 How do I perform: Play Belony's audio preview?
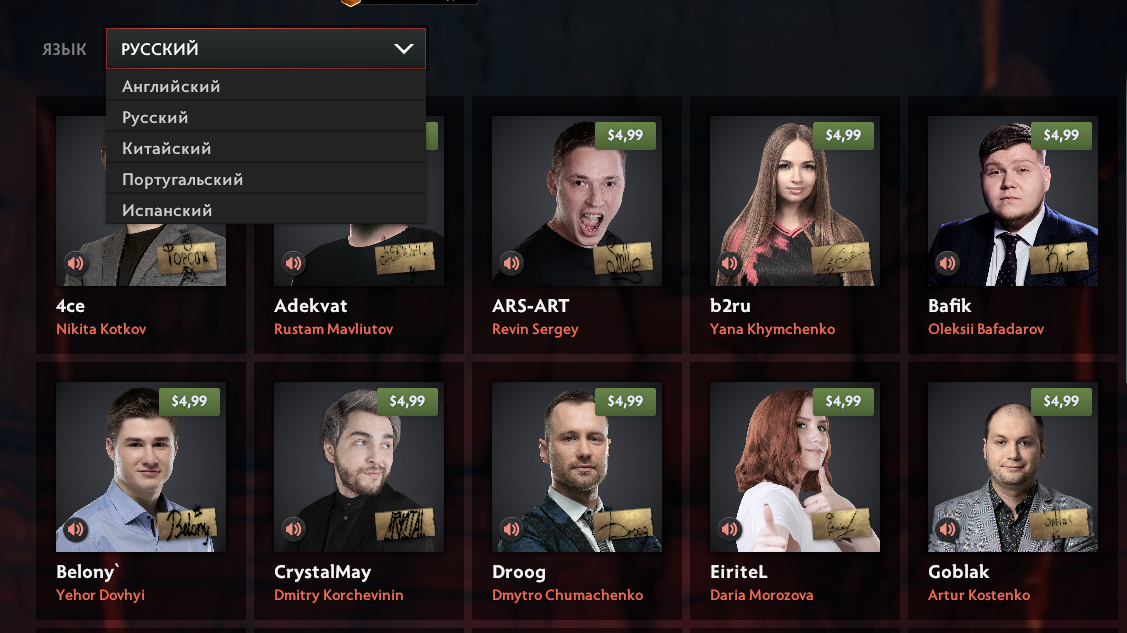click(x=75, y=530)
